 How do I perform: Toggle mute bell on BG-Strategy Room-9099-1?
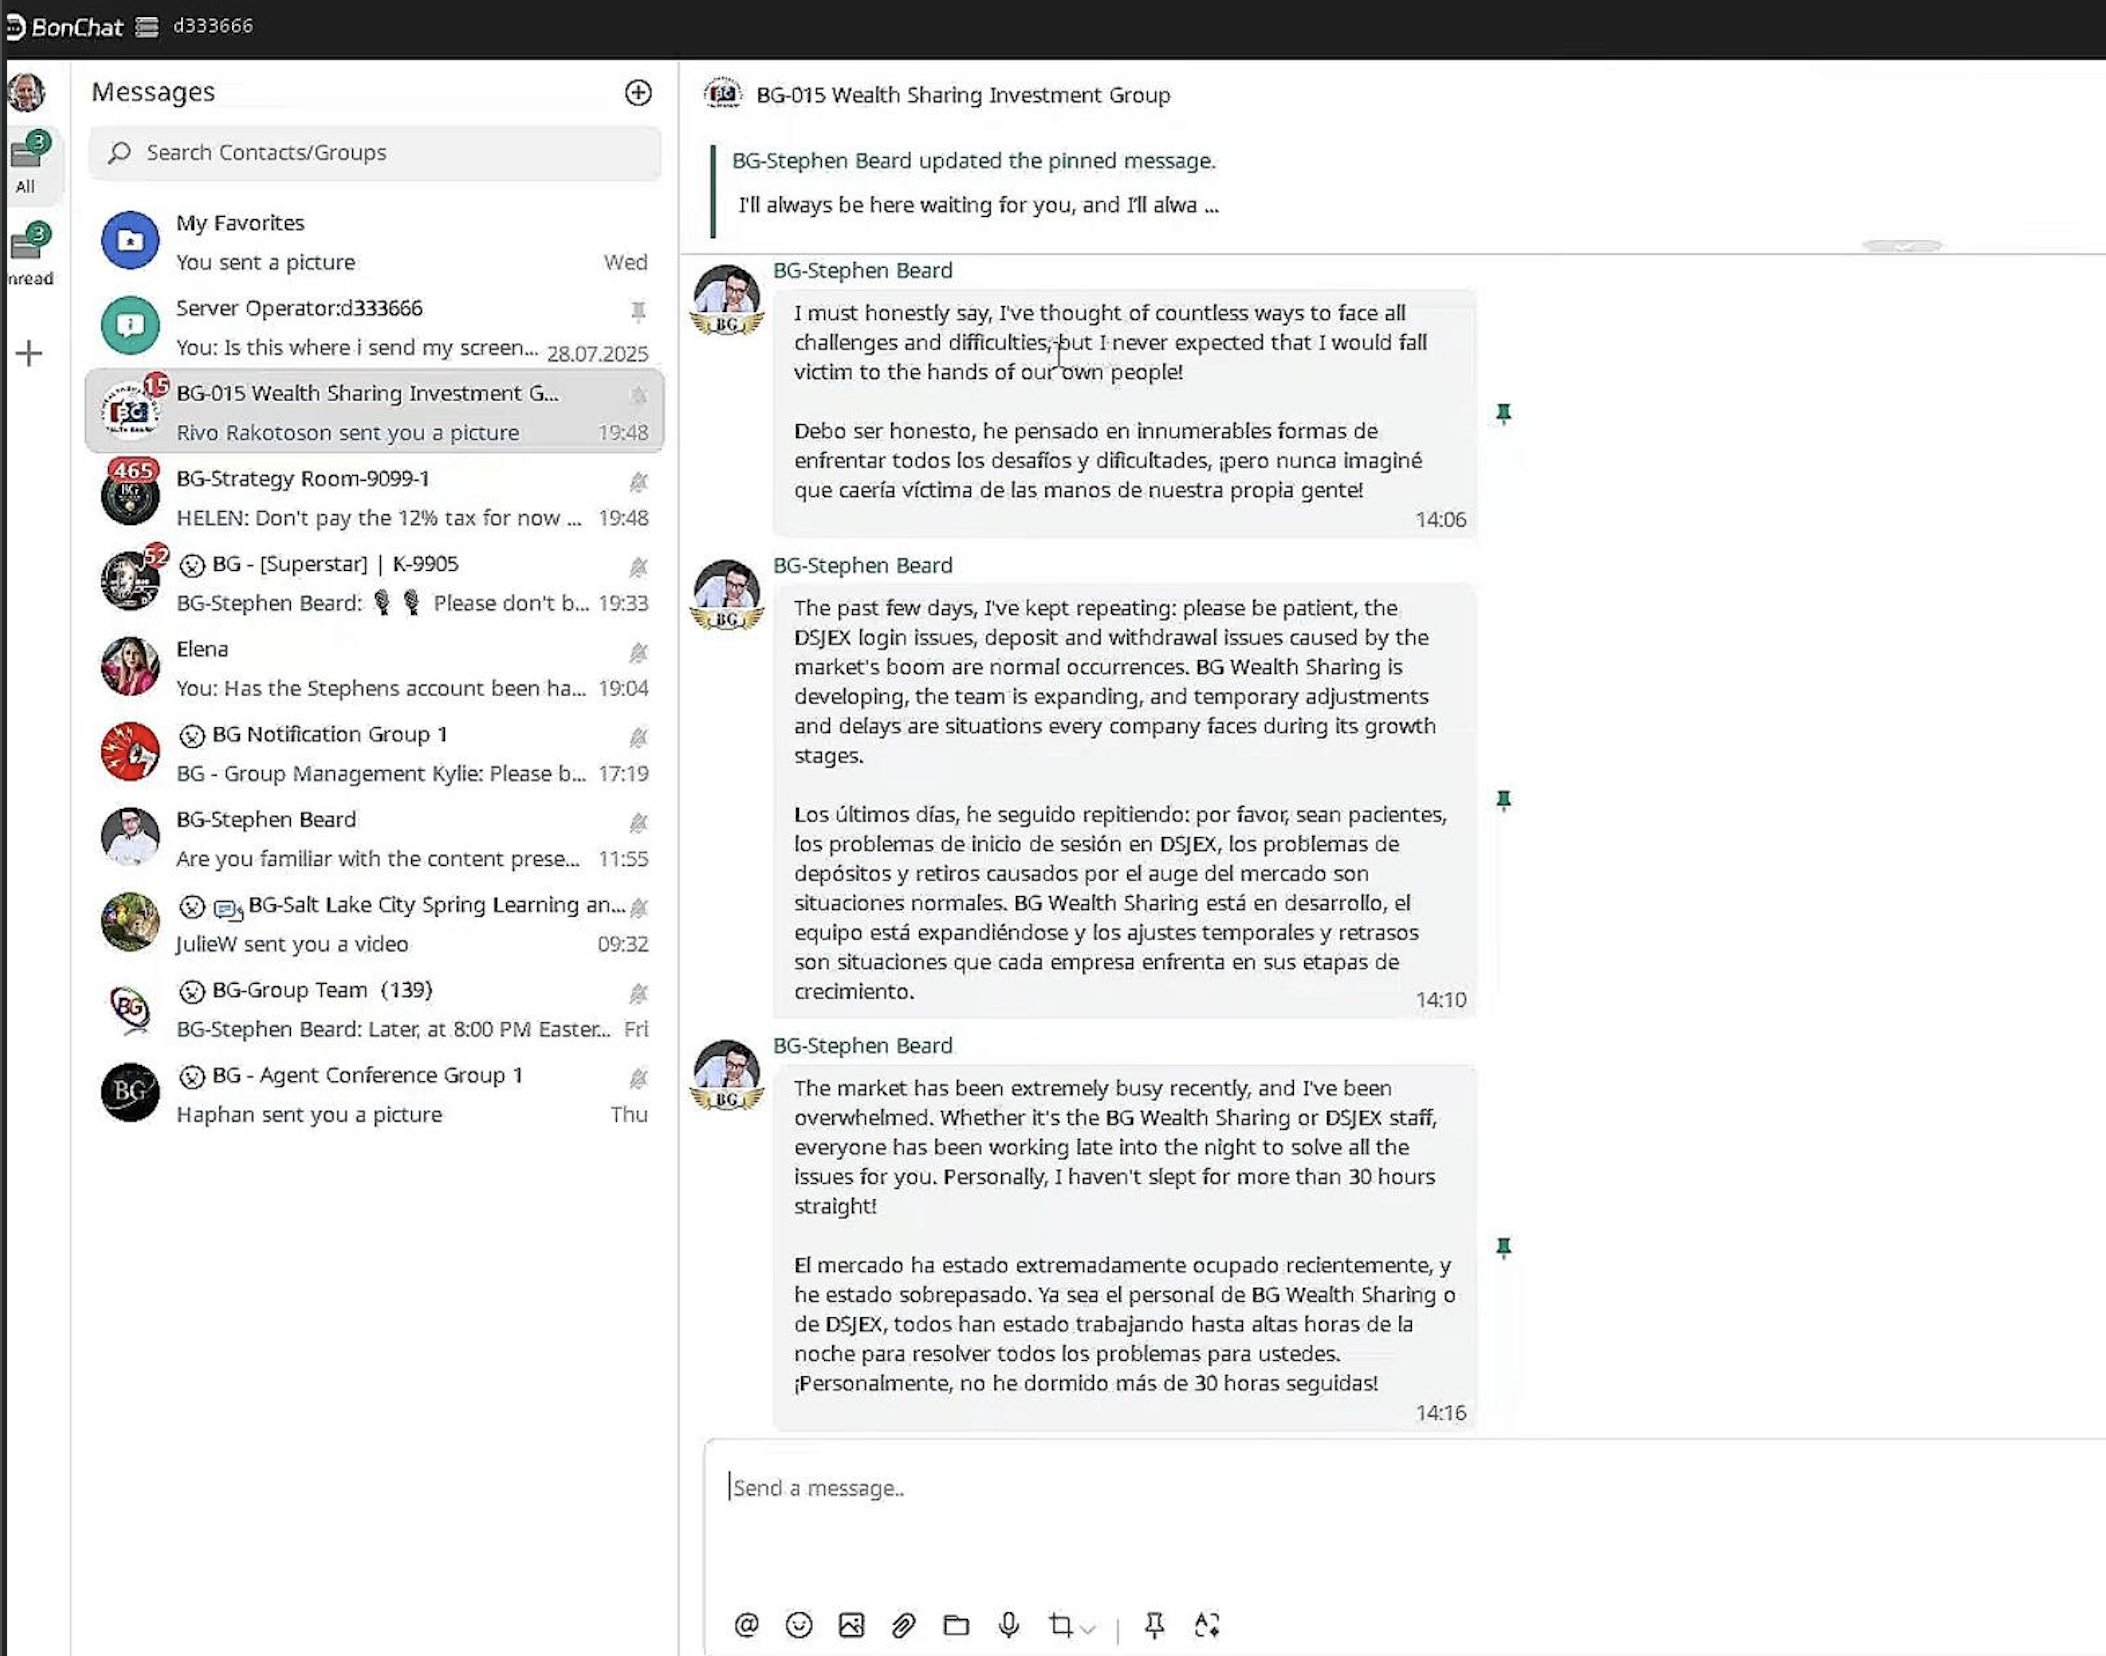pyautogui.click(x=638, y=481)
